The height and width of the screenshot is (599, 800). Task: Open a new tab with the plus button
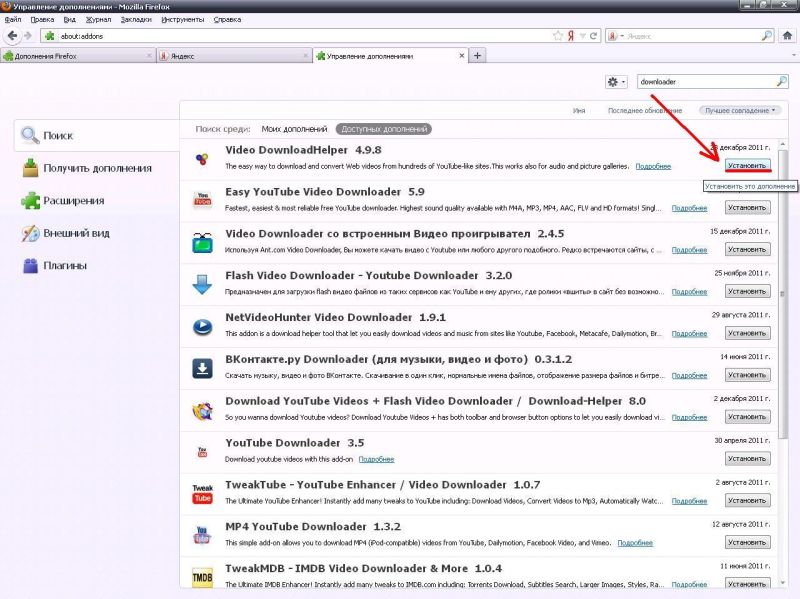(x=477, y=56)
